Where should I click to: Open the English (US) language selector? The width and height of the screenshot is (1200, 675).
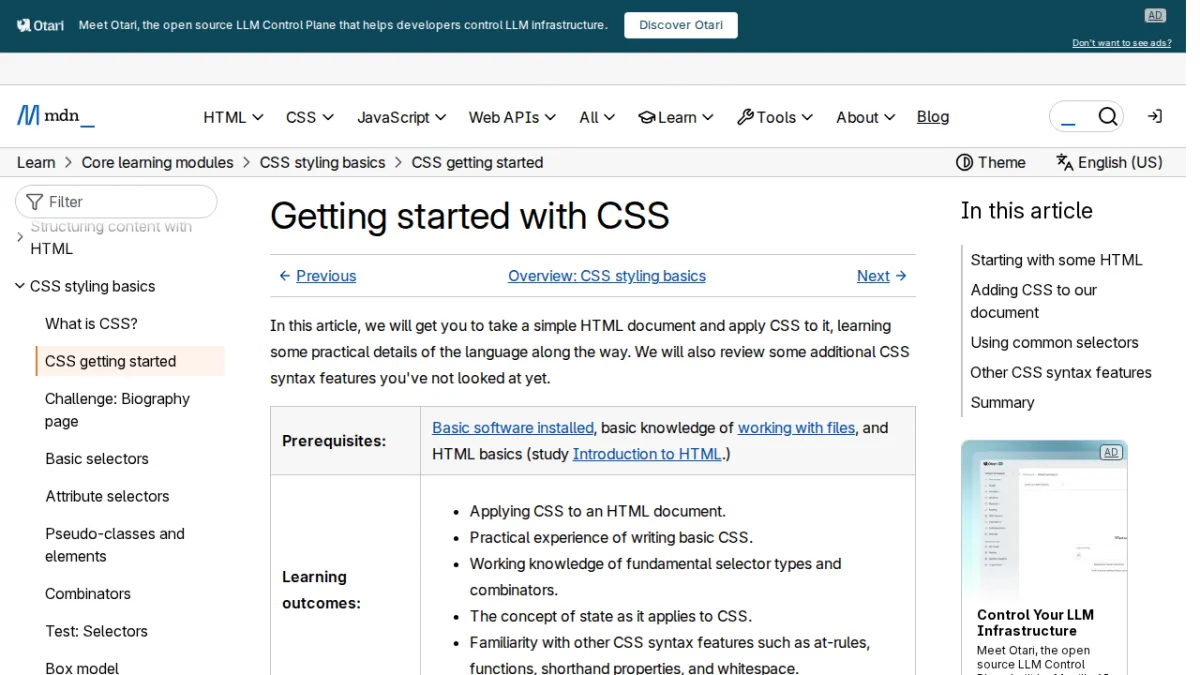(x=1109, y=162)
